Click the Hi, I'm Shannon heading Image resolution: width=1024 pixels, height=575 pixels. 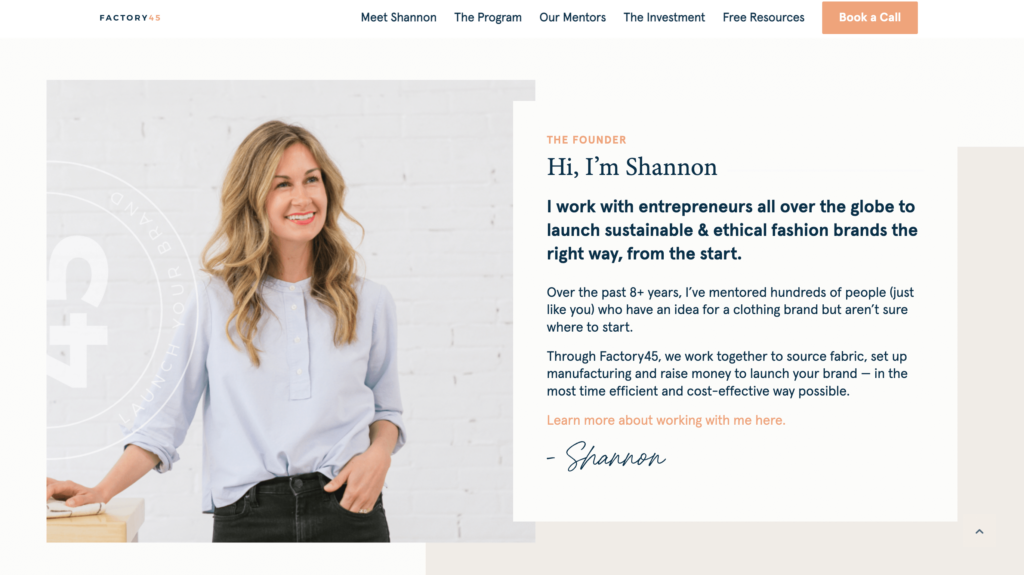(x=632, y=167)
